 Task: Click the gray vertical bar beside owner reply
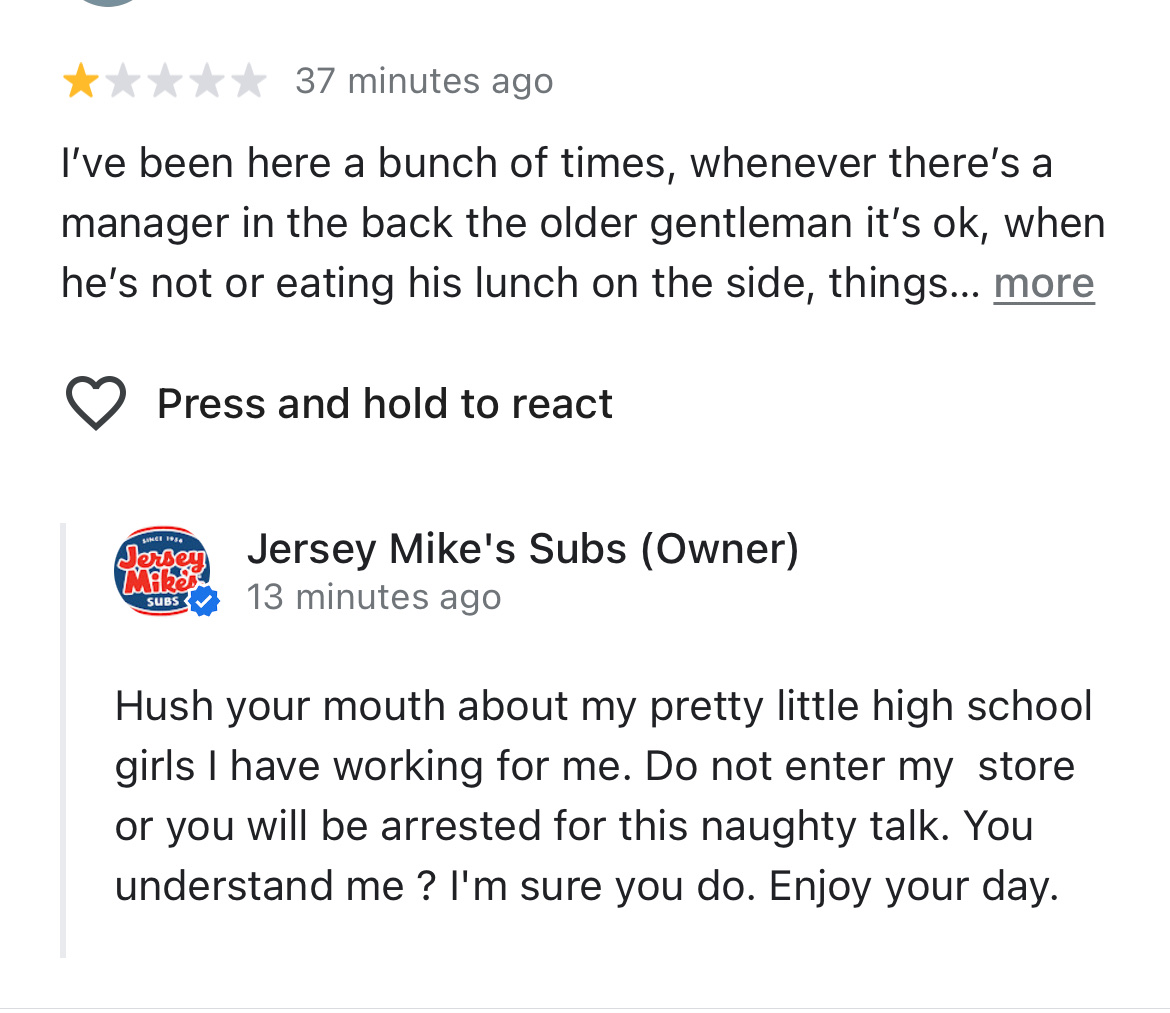coord(63,740)
